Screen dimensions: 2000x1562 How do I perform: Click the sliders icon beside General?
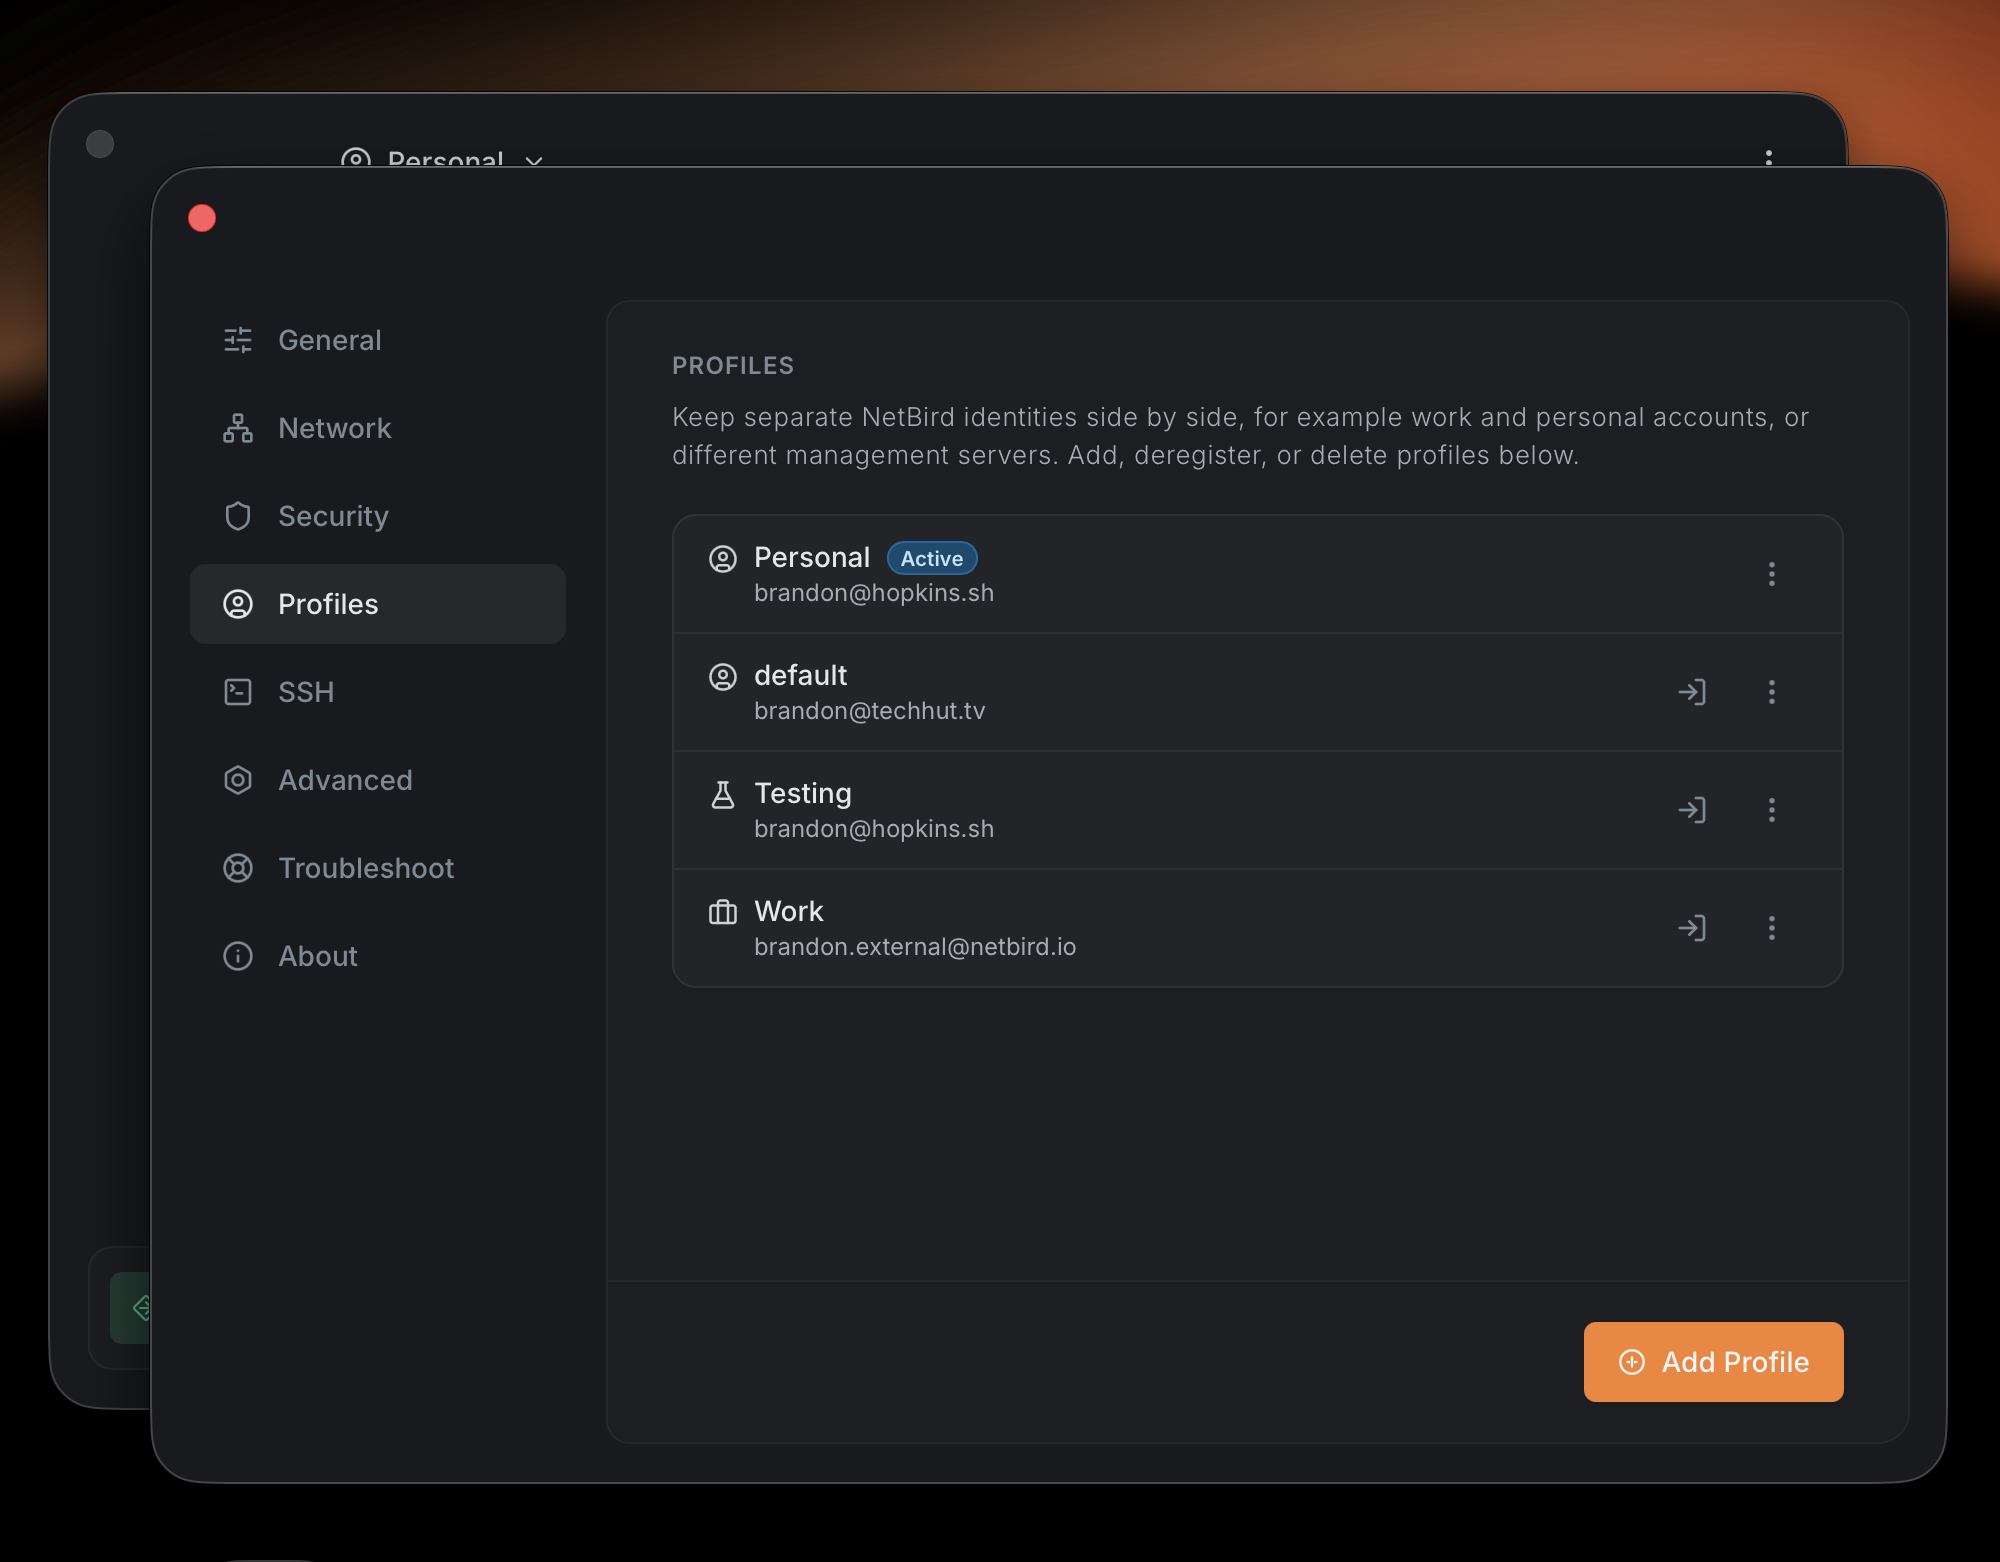pyautogui.click(x=238, y=340)
